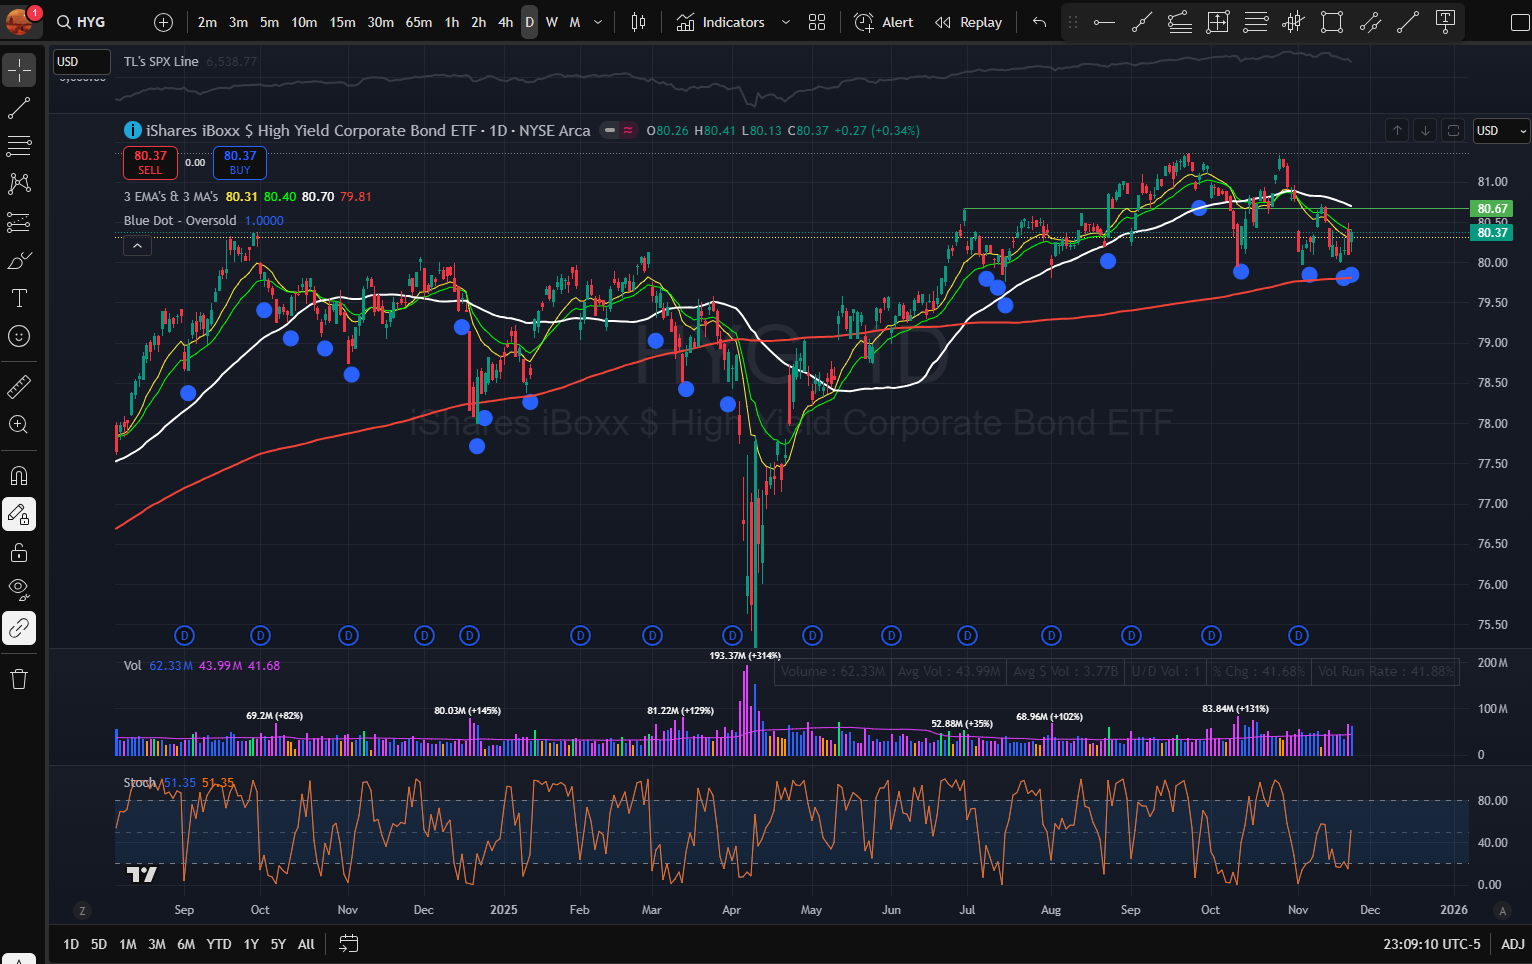
Task: Switch to the 65m timeframe
Action: [x=419, y=22]
